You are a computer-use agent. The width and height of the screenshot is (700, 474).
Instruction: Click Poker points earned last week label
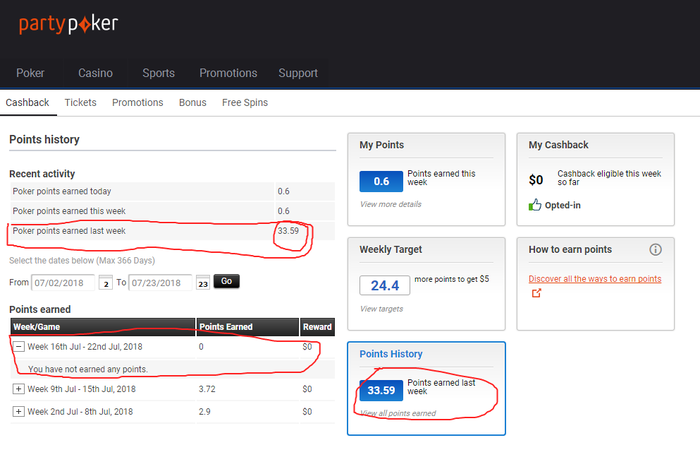[69, 231]
